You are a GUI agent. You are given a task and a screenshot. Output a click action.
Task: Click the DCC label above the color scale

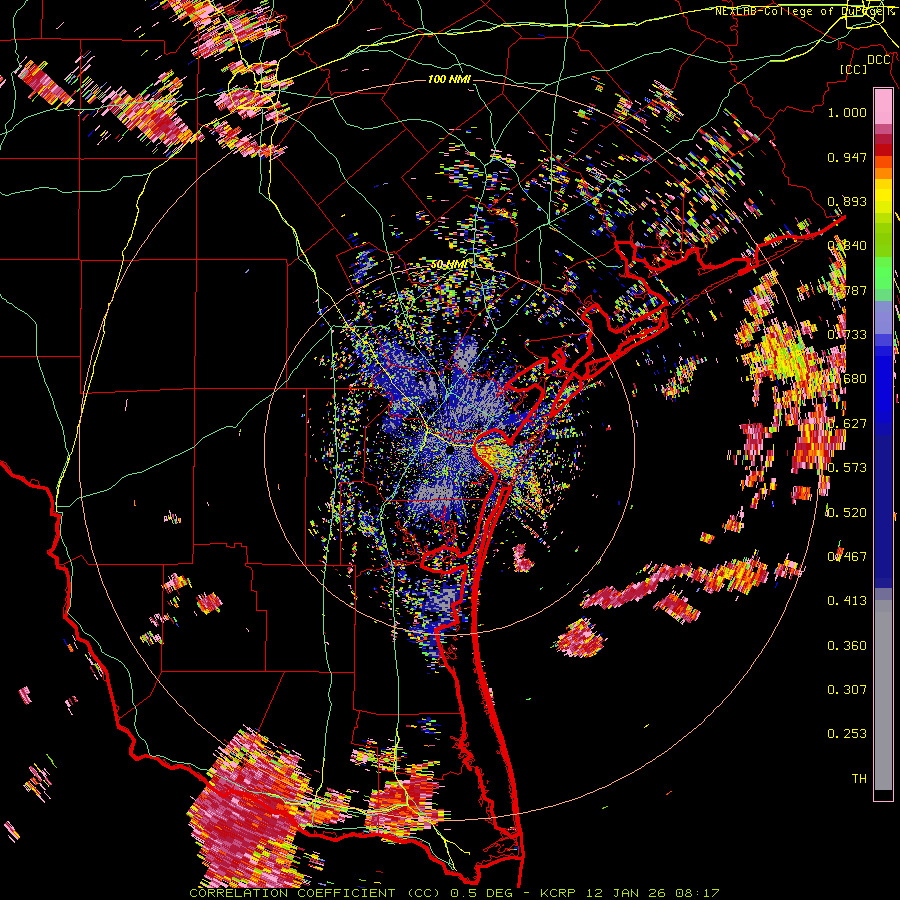[879, 60]
